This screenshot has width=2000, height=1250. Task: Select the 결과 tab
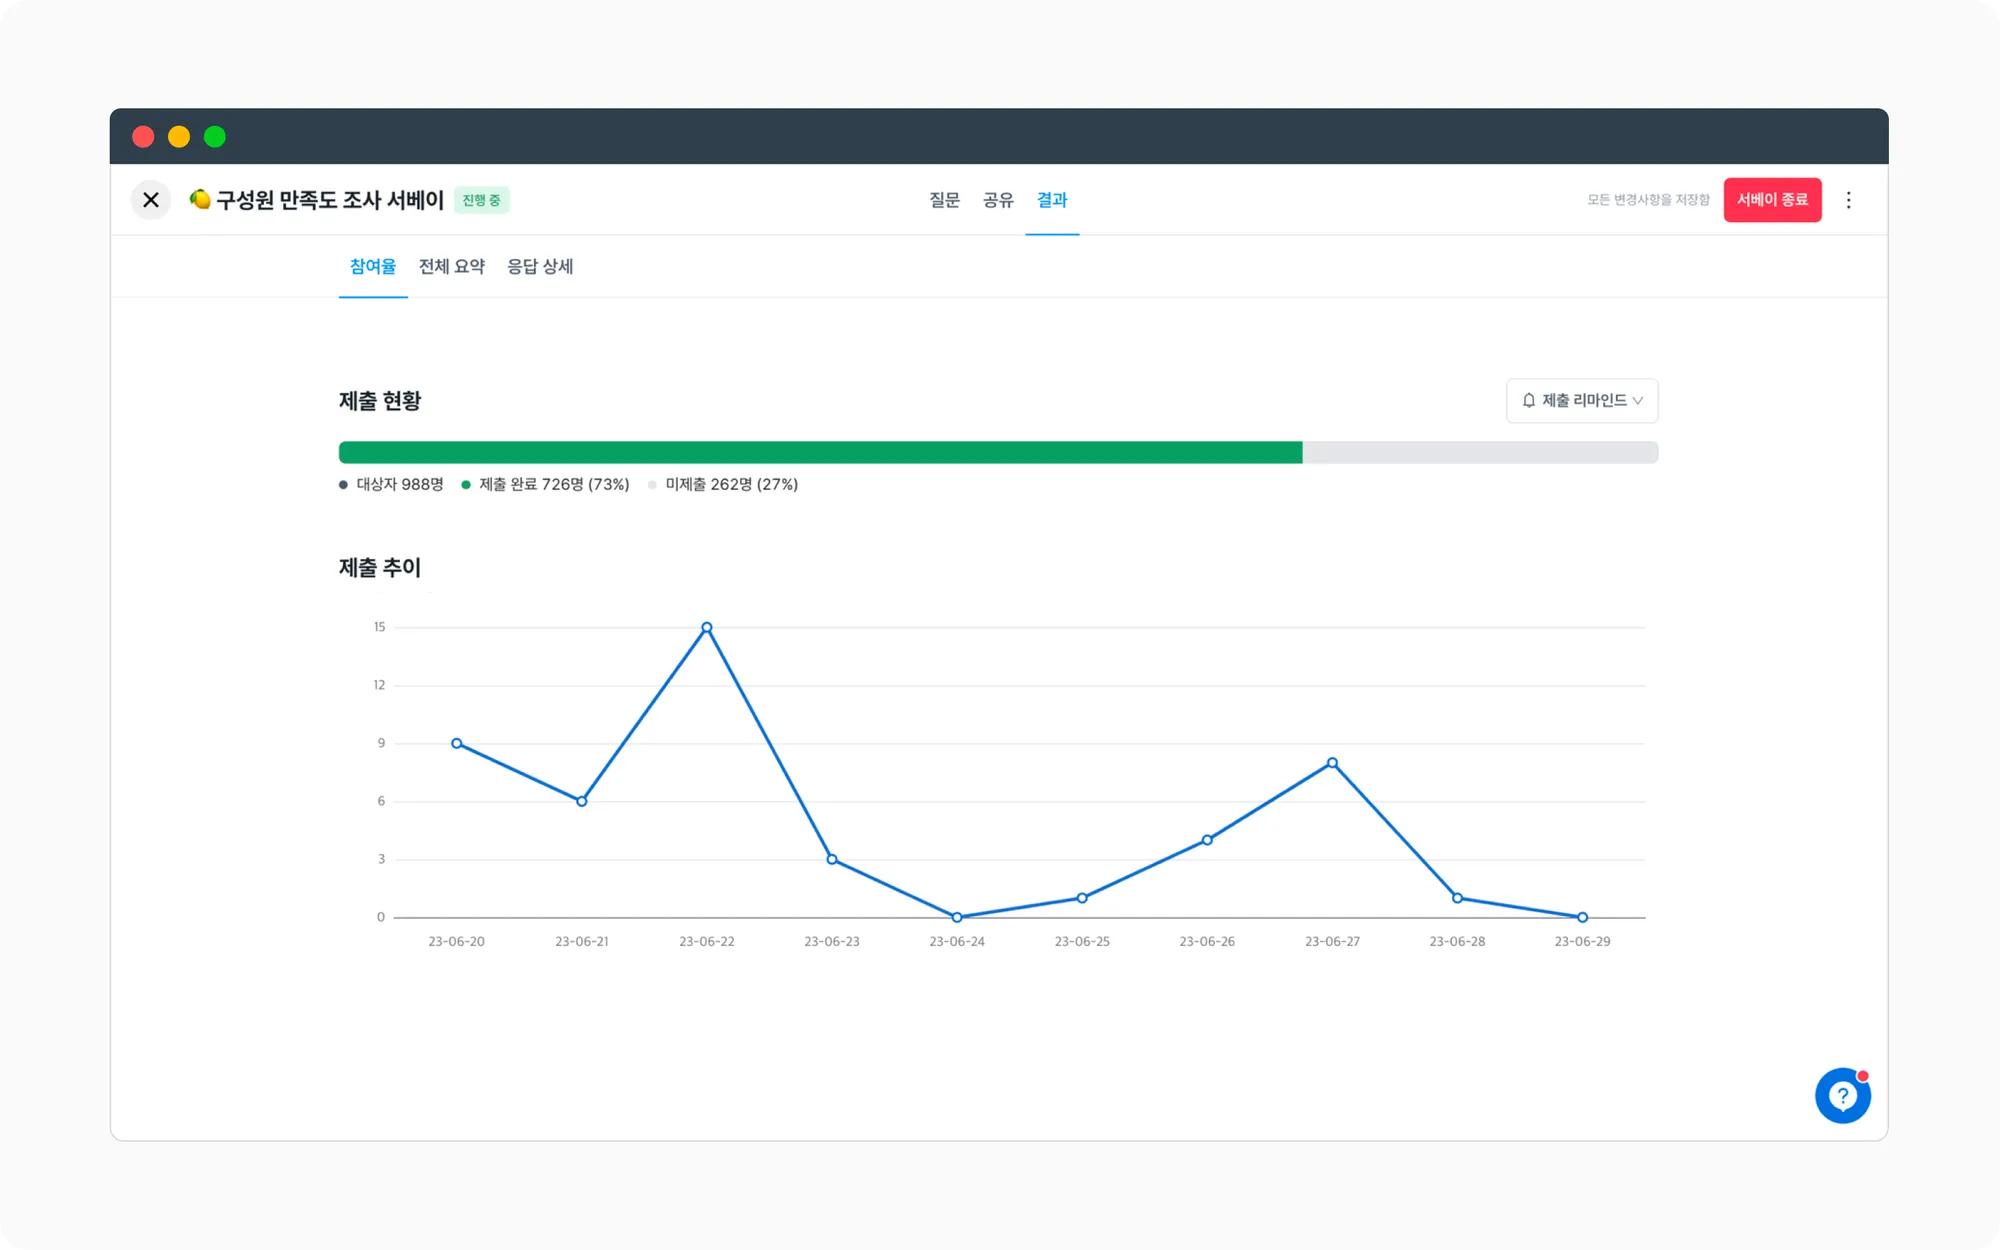pyautogui.click(x=1052, y=200)
